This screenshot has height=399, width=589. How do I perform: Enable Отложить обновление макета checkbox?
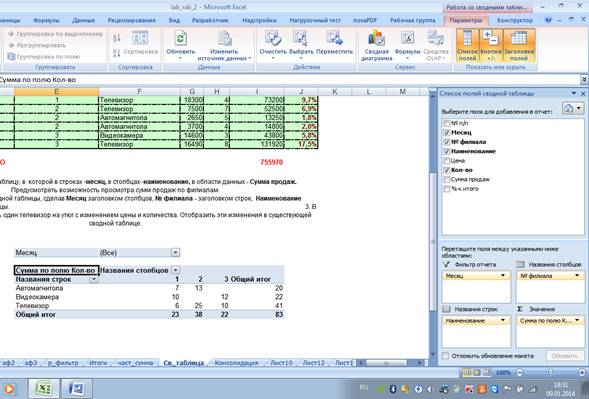click(445, 355)
